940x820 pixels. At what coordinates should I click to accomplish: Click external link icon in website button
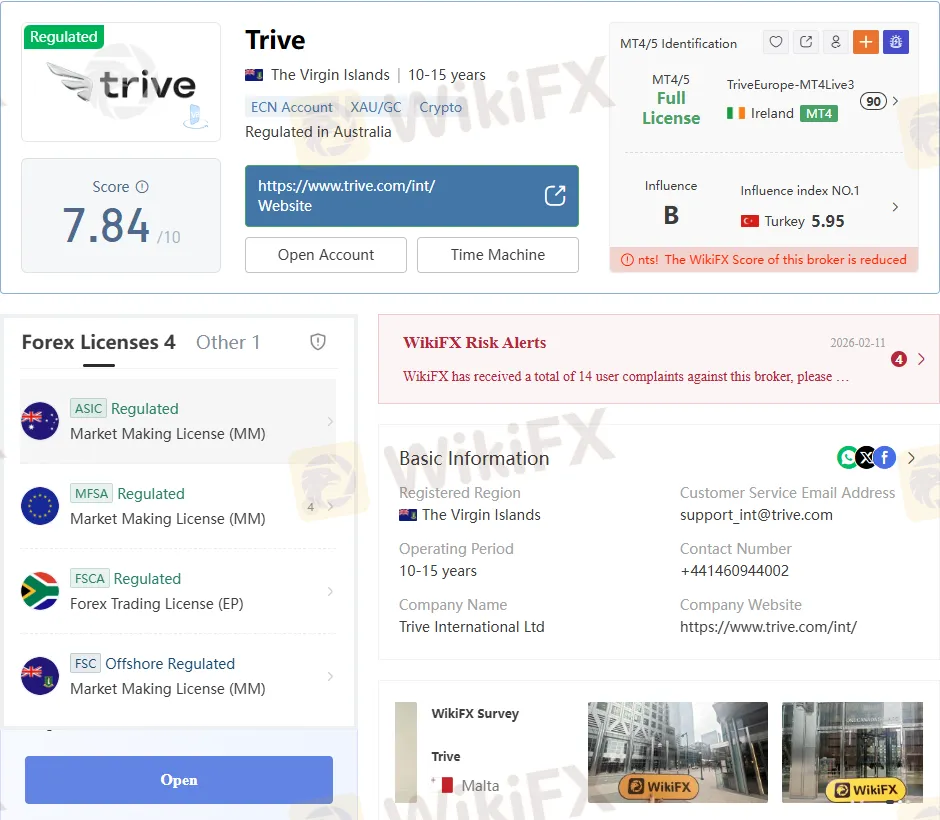[555, 195]
